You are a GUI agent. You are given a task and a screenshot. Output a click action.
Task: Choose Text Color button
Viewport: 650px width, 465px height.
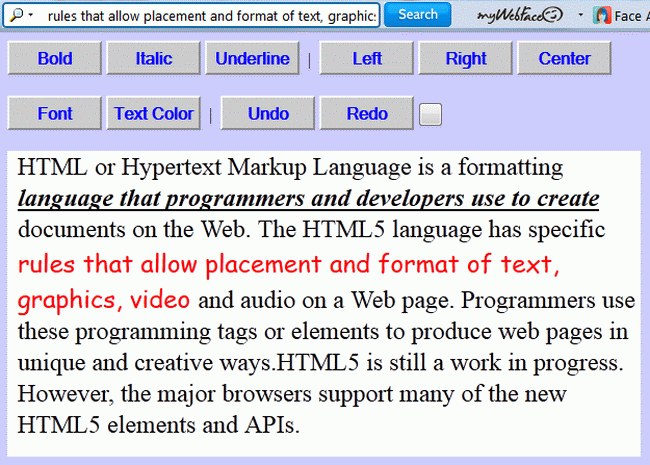coord(153,113)
